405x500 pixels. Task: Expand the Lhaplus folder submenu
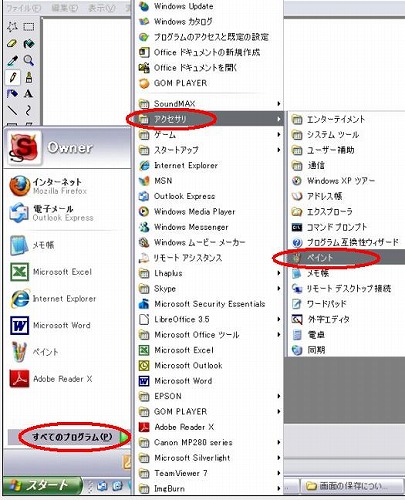pos(210,273)
